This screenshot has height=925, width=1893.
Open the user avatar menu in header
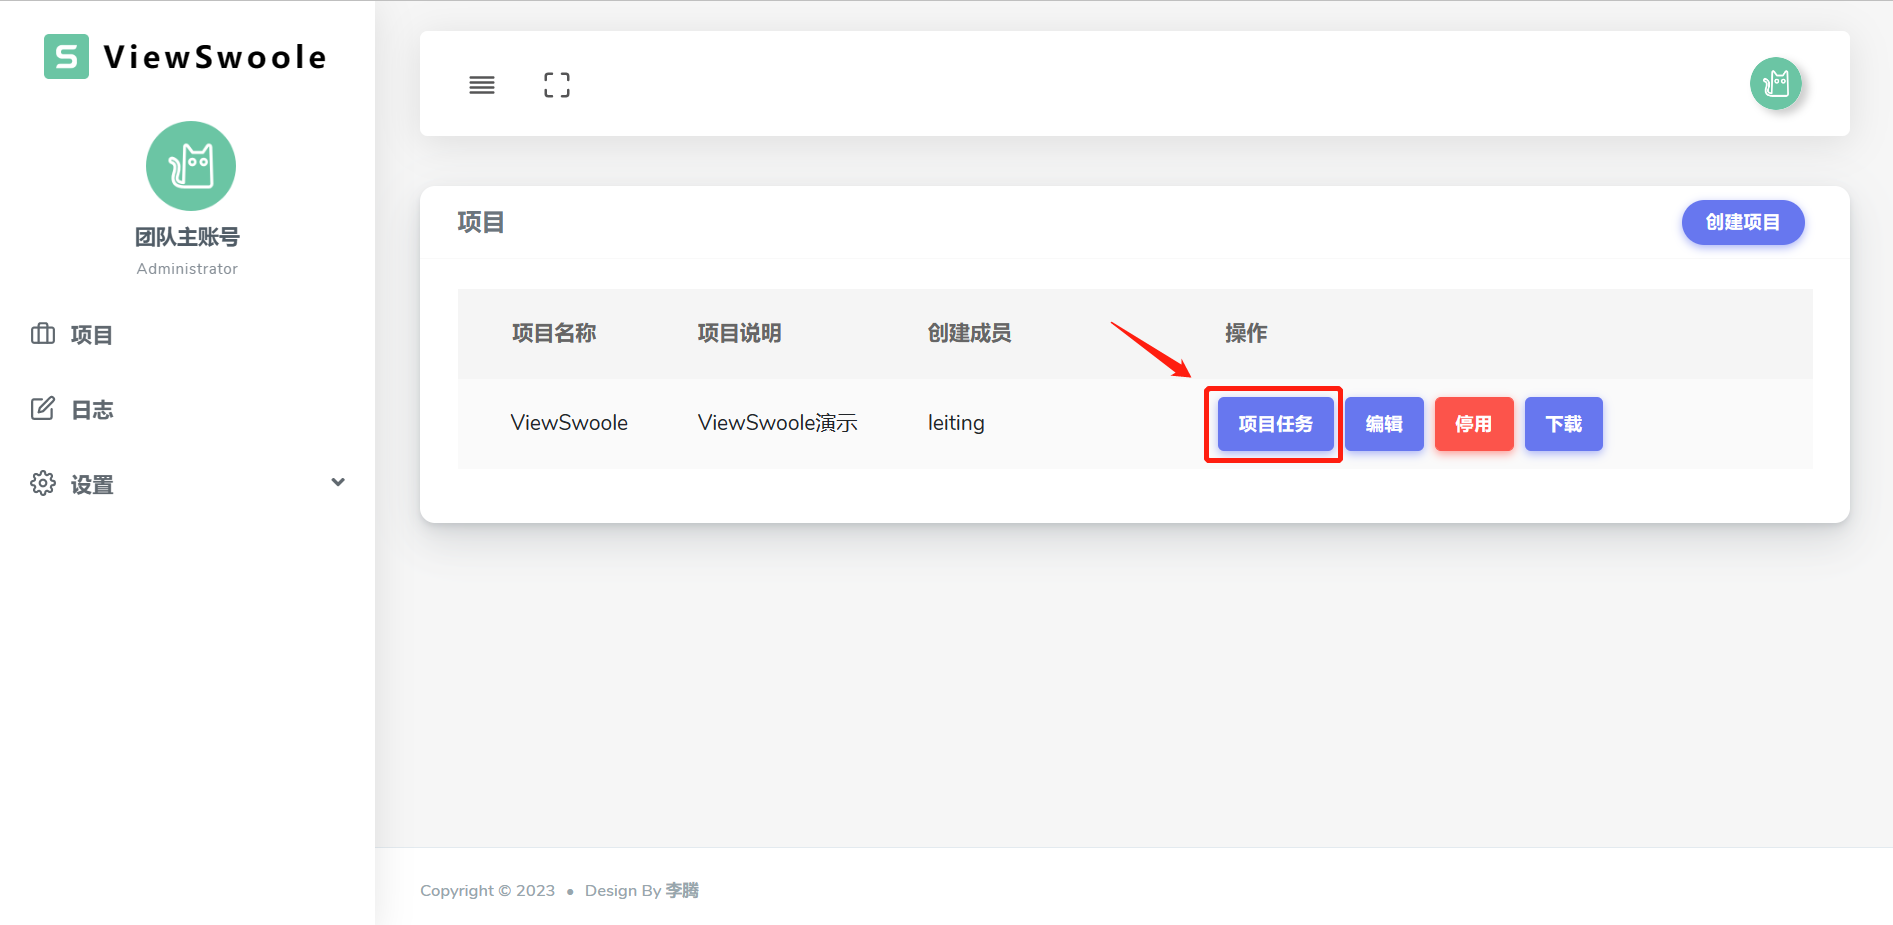(x=1776, y=83)
